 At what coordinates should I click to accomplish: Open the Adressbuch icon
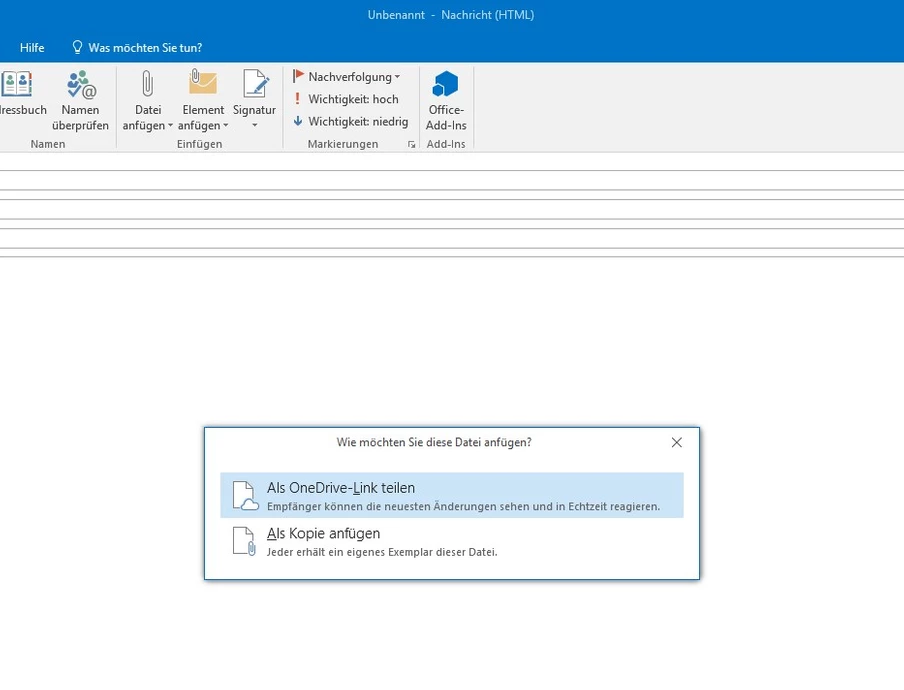[16, 84]
